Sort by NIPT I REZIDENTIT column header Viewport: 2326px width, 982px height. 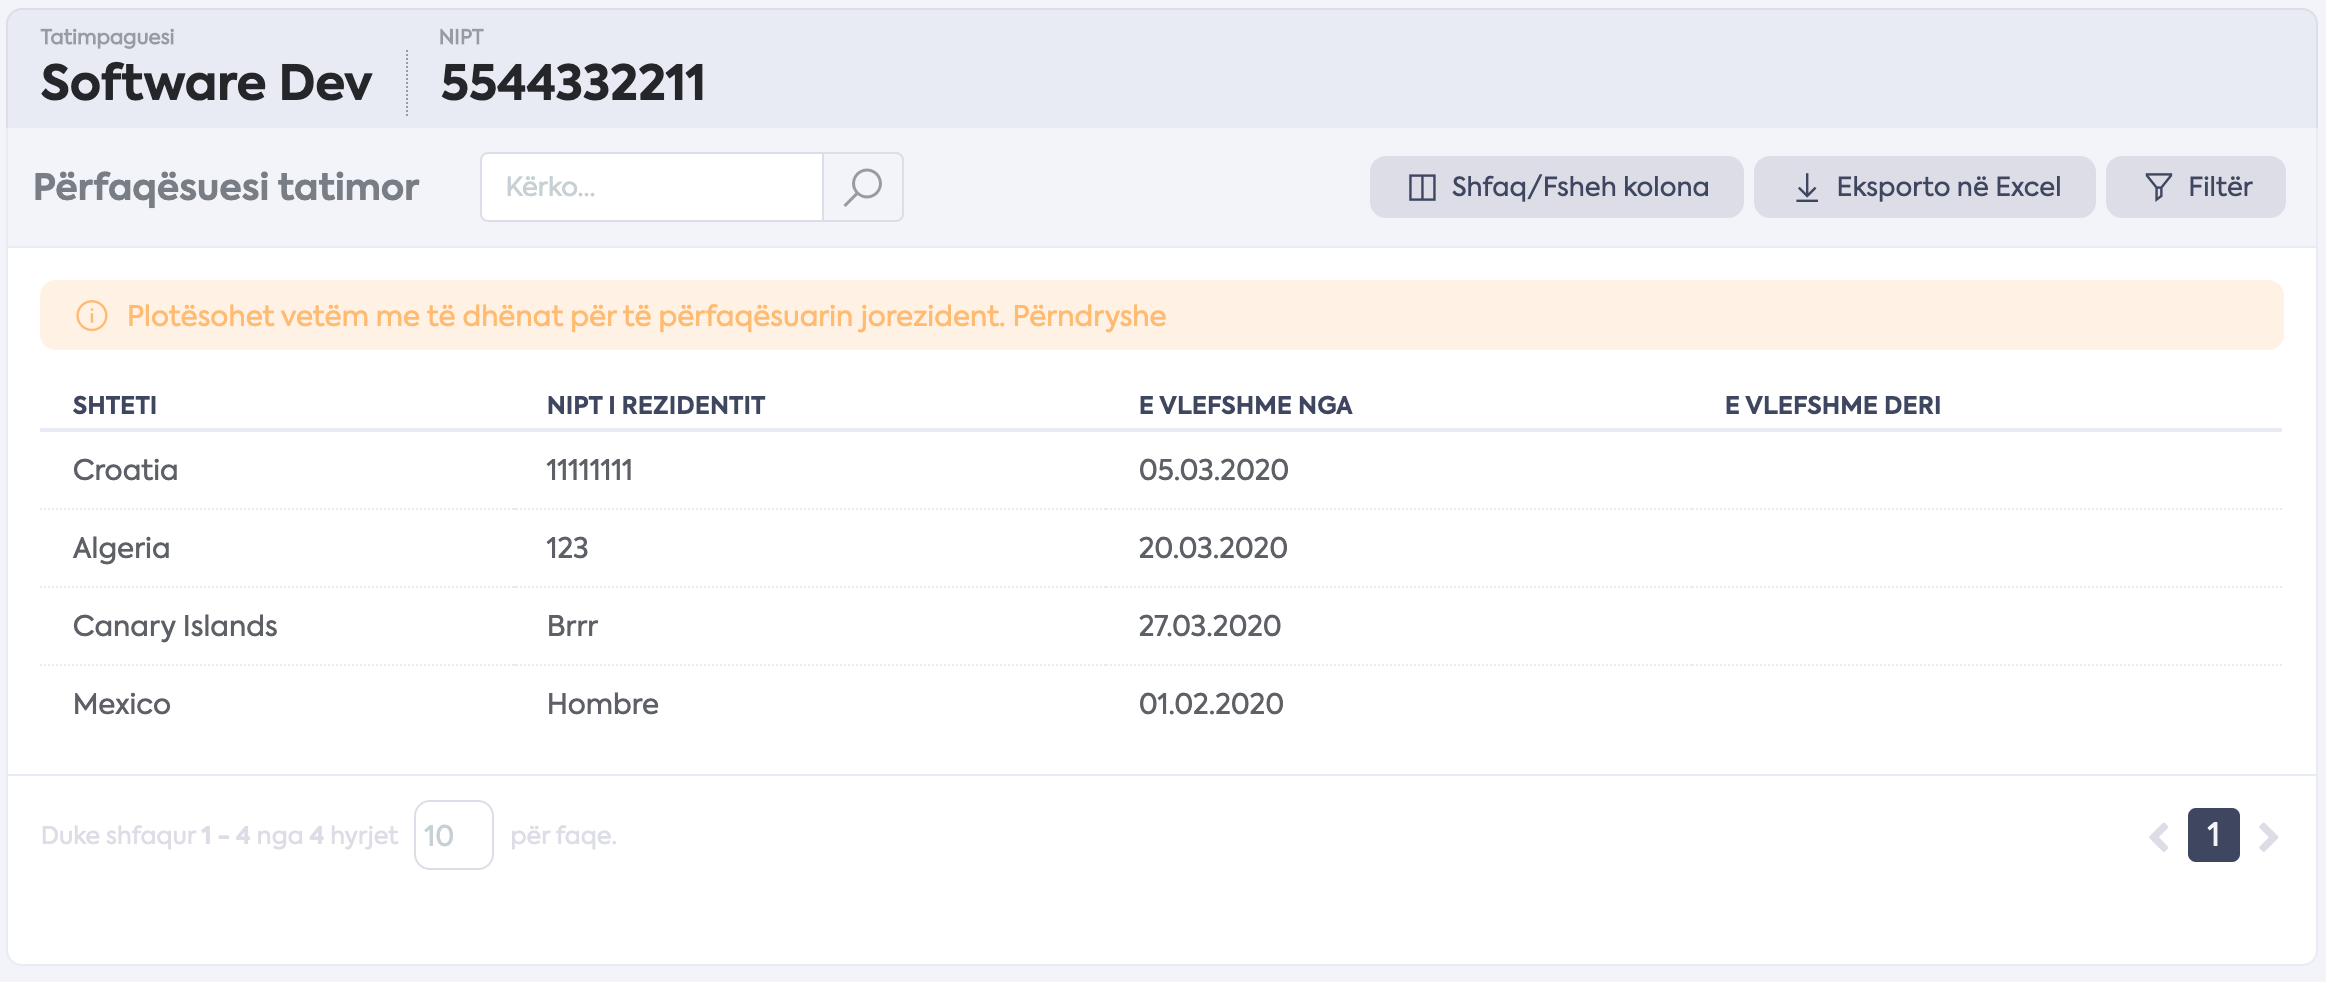click(656, 405)
